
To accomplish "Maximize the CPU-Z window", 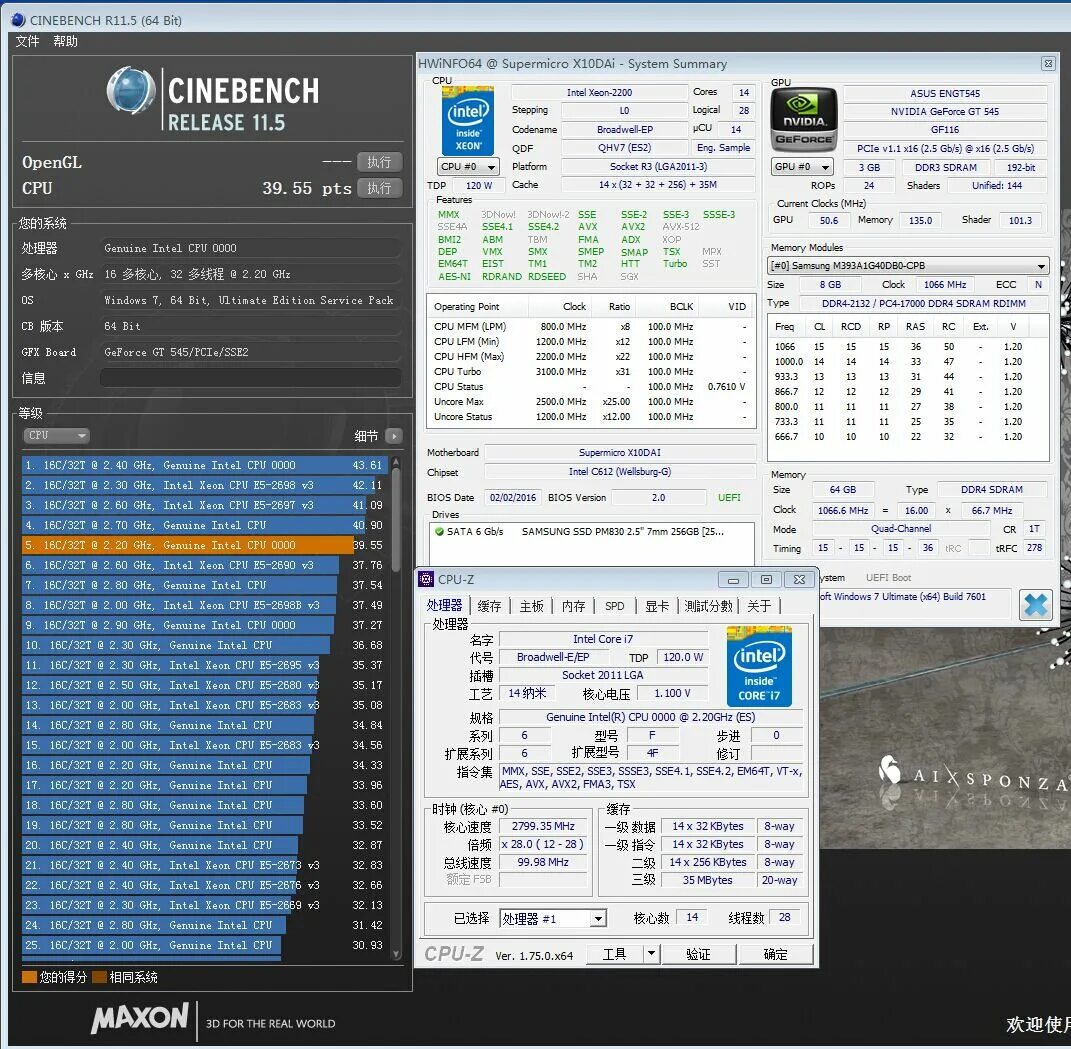I will 766,580.
